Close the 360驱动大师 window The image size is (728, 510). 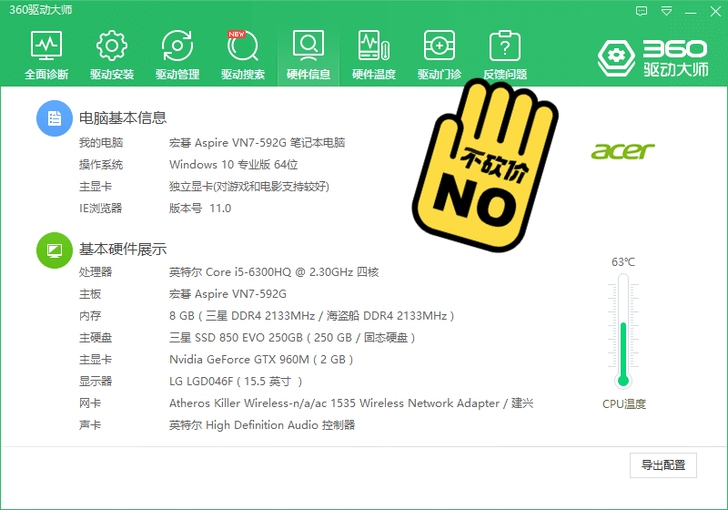tap(715, 11)
